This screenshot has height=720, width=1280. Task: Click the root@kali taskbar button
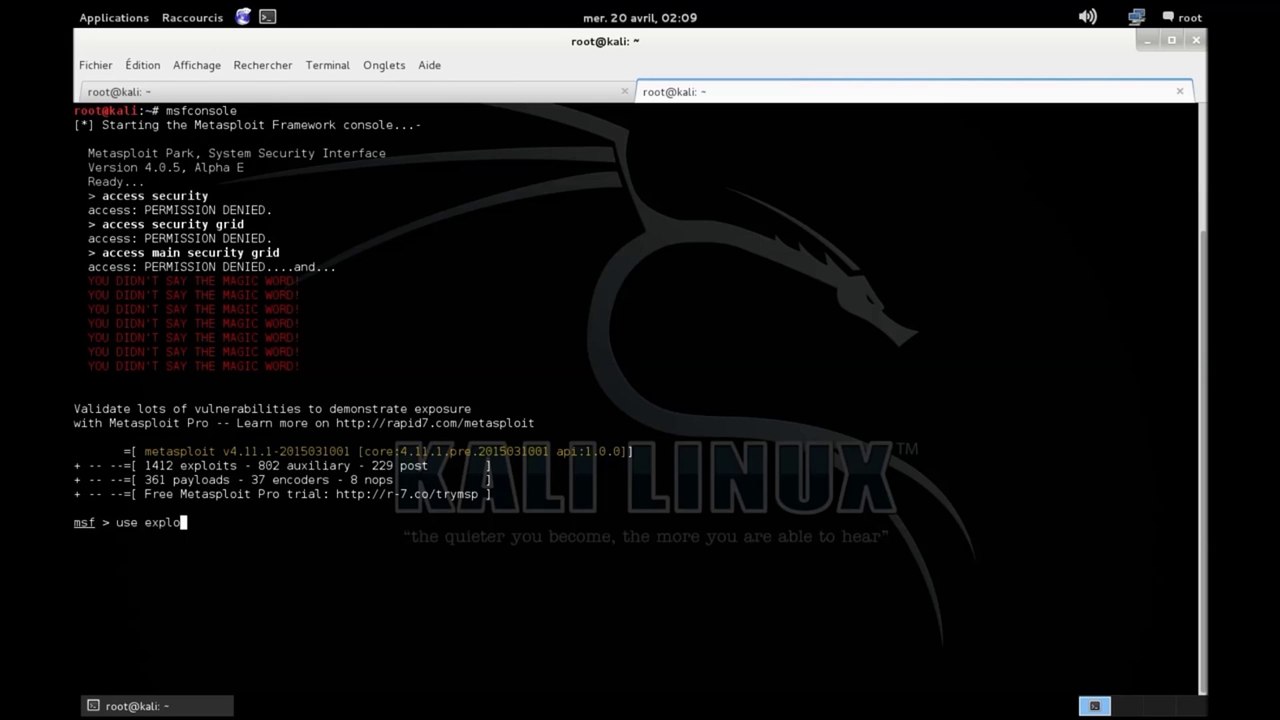click(x=157, y=706)
